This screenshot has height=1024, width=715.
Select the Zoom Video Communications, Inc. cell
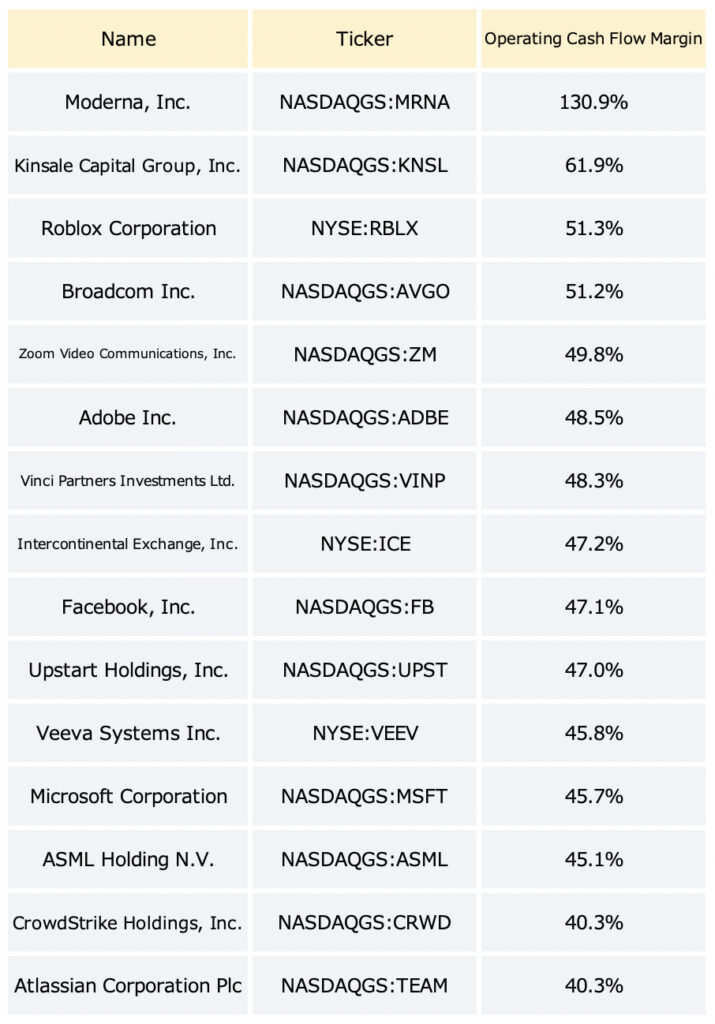128,354
